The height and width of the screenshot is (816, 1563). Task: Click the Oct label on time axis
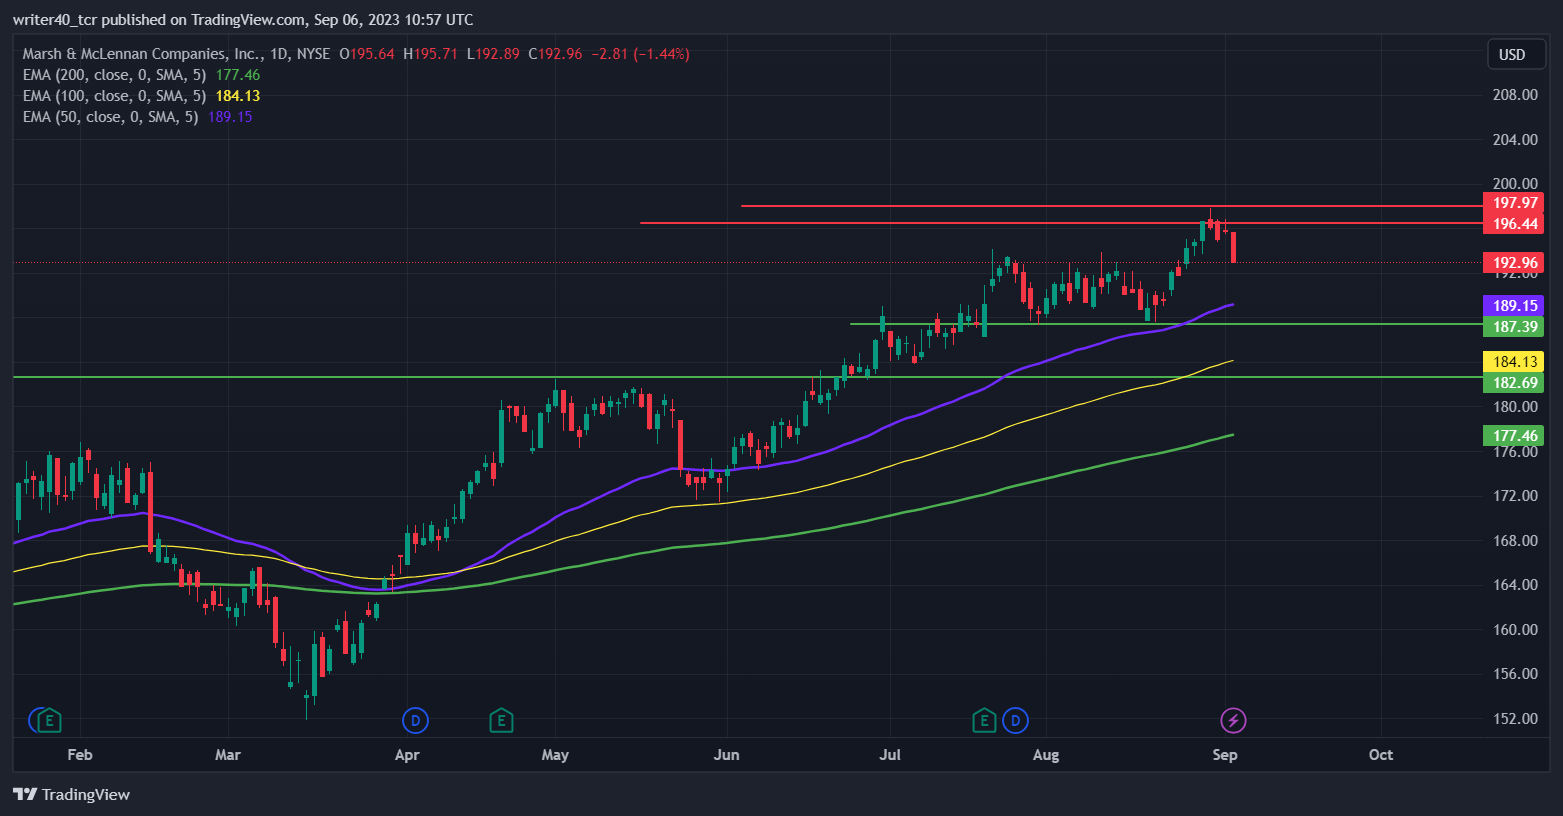pyautogui.click(x=1381, y=755)
